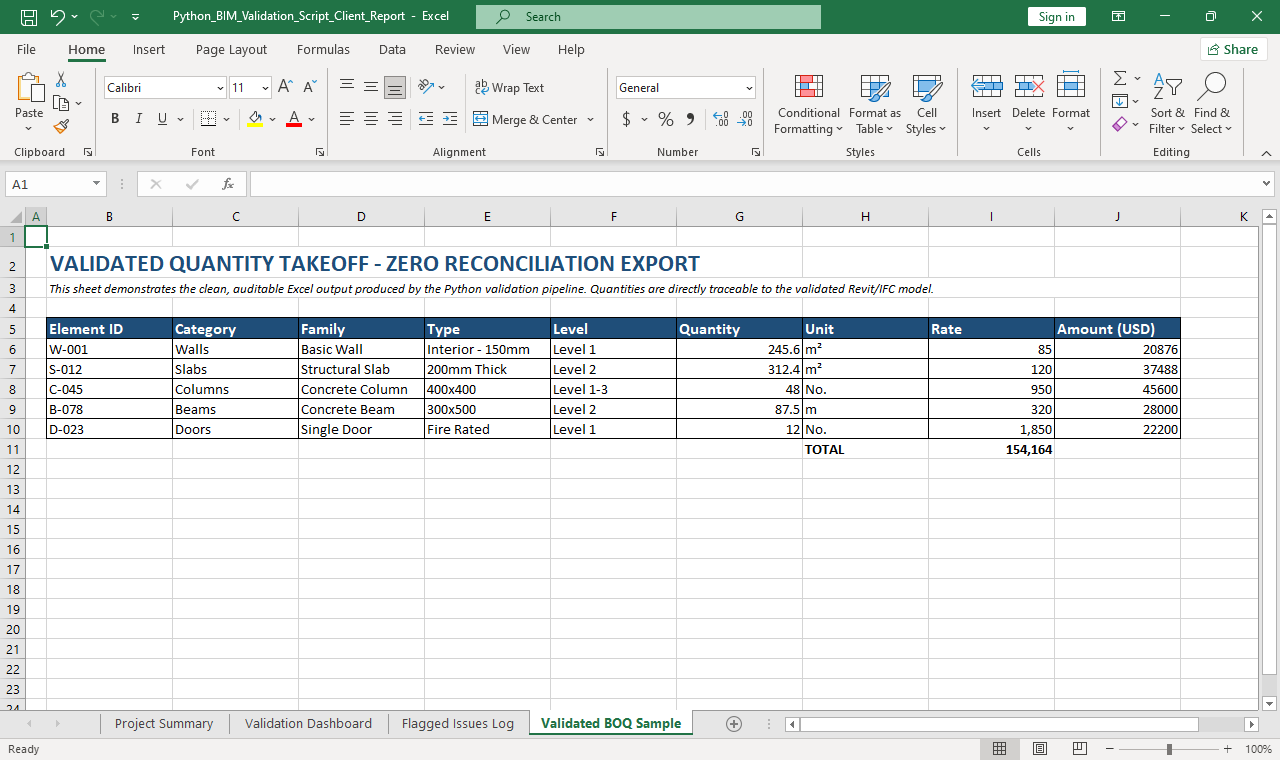Open the Name Box dropdown arrow

96,184
